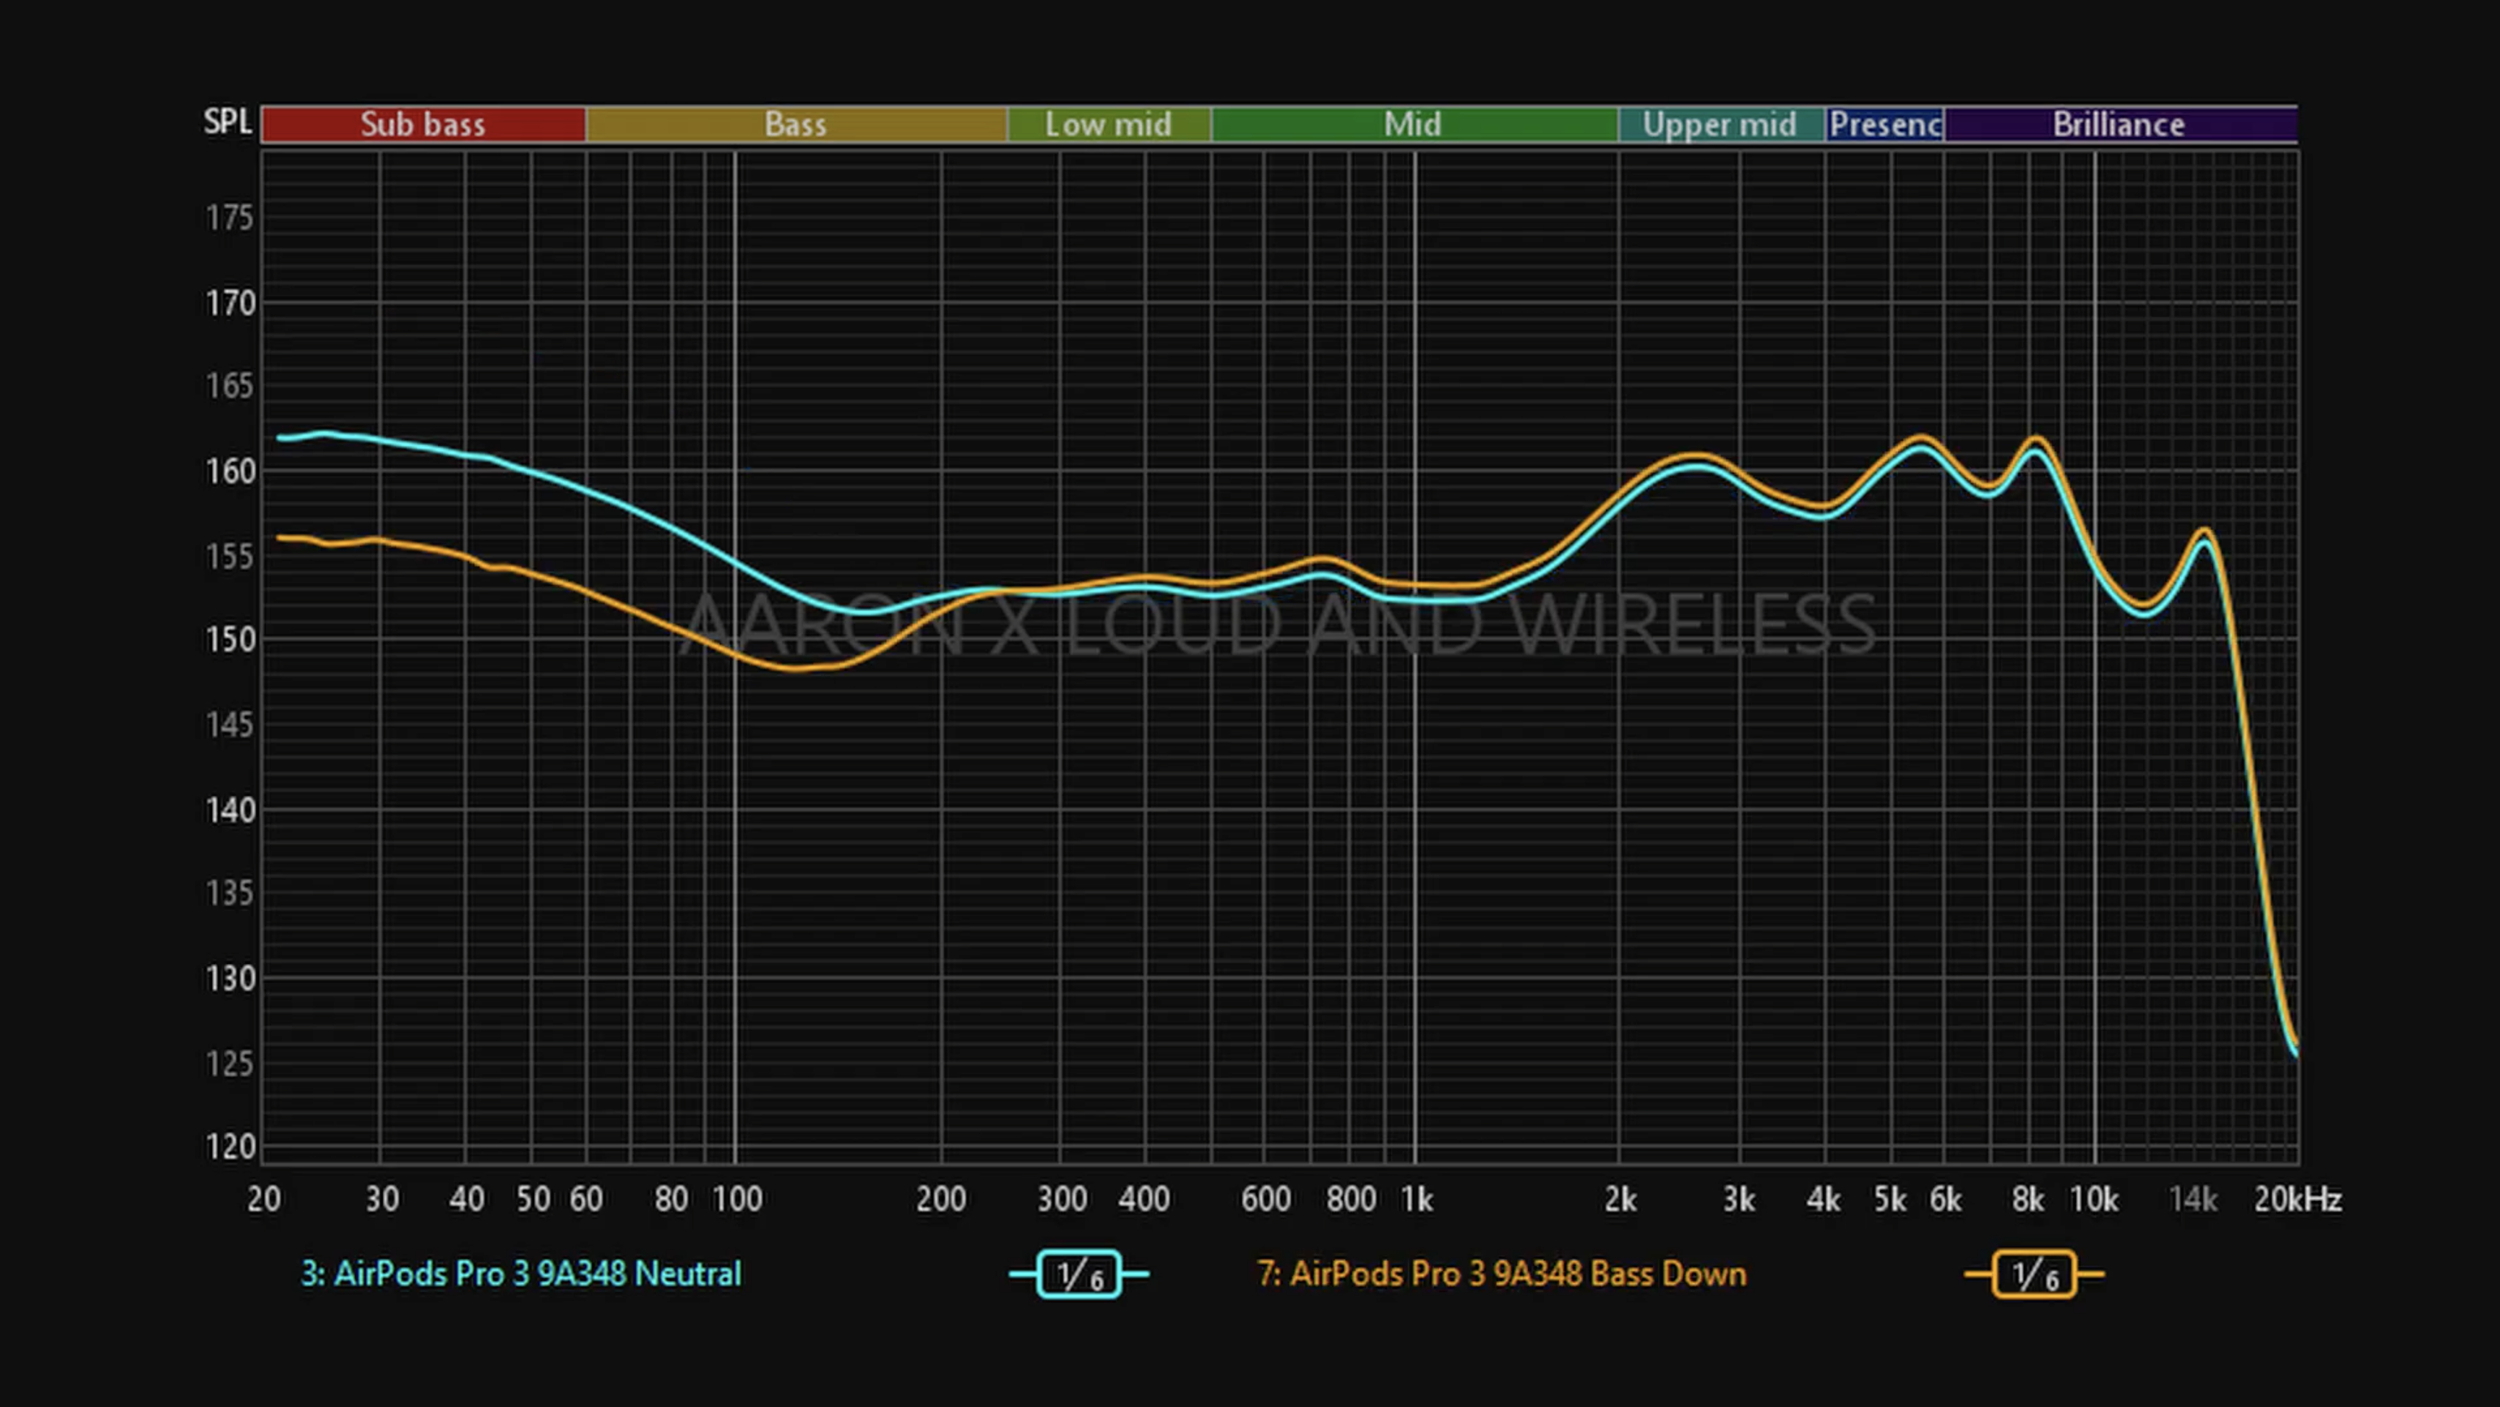Image resolution: width=2500 pixels, height=1407 pixels.
Task: Click the orange 1/6 smoothing indicator
Action: [2034, 1274]
